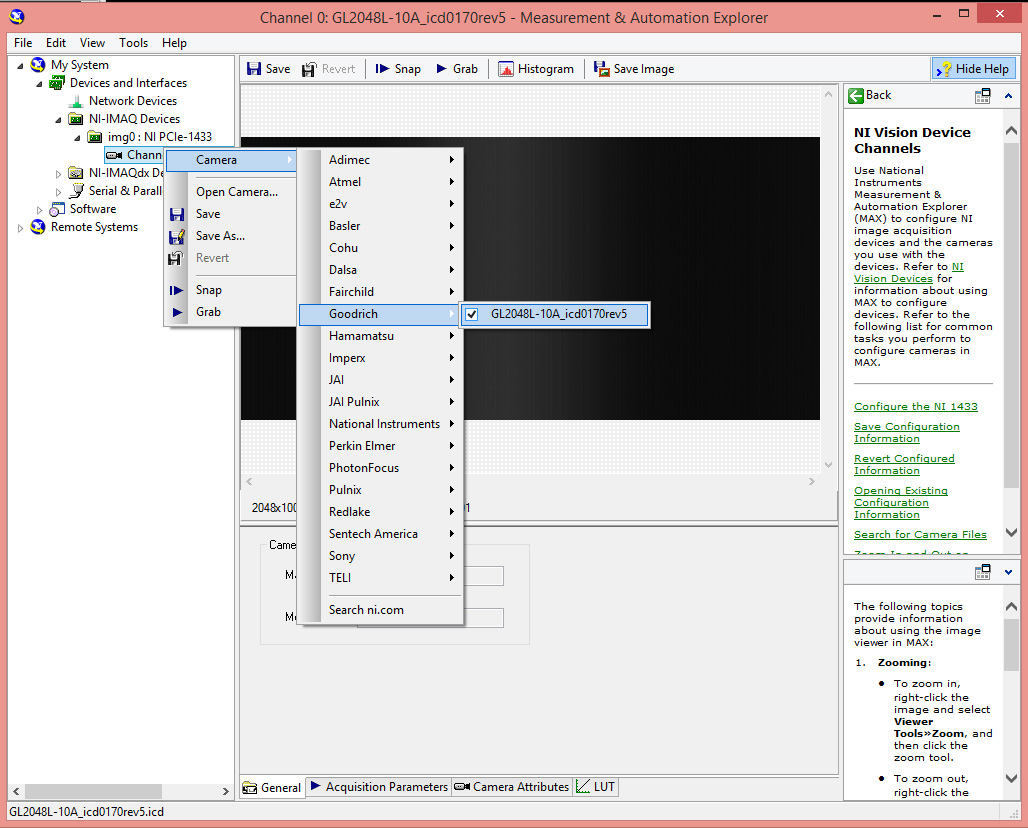
Task: Click the Back arrow icon in help panel
Action: (x=856, y=95)
